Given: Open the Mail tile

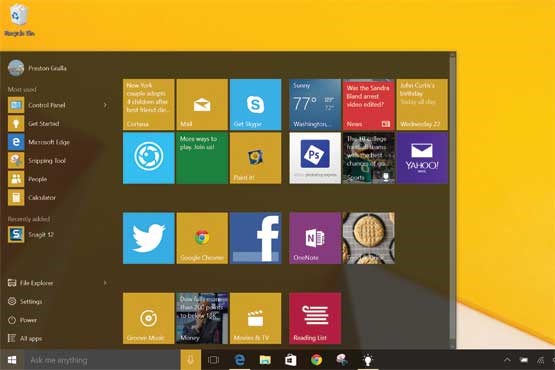Looking at the screenshot, I should 202,104.
